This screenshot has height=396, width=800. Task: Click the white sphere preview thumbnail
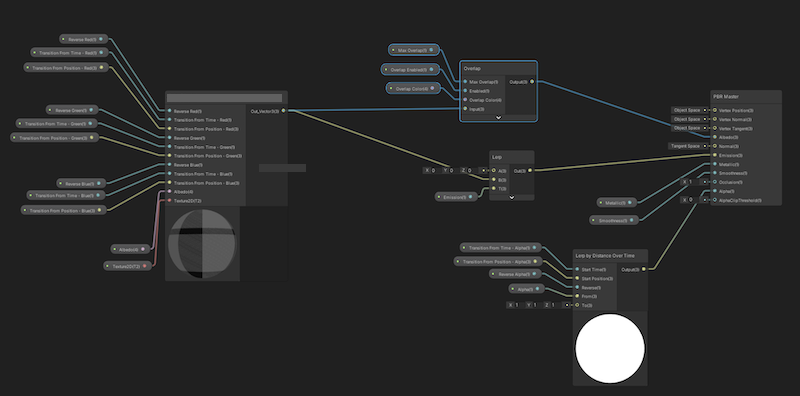coord(610,349)
